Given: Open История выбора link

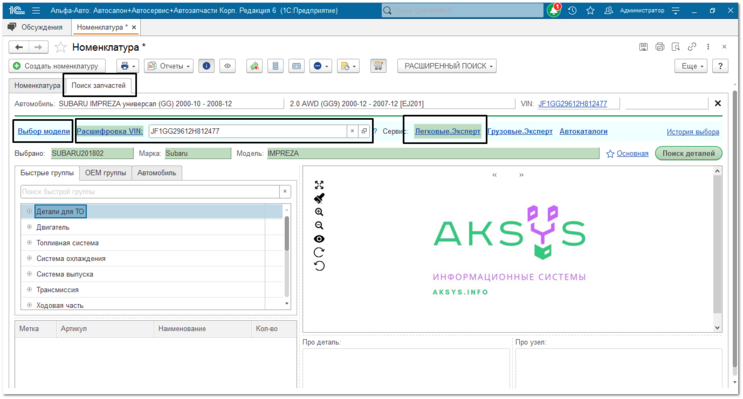Looking at the screenshot, I should click(693, 132).
